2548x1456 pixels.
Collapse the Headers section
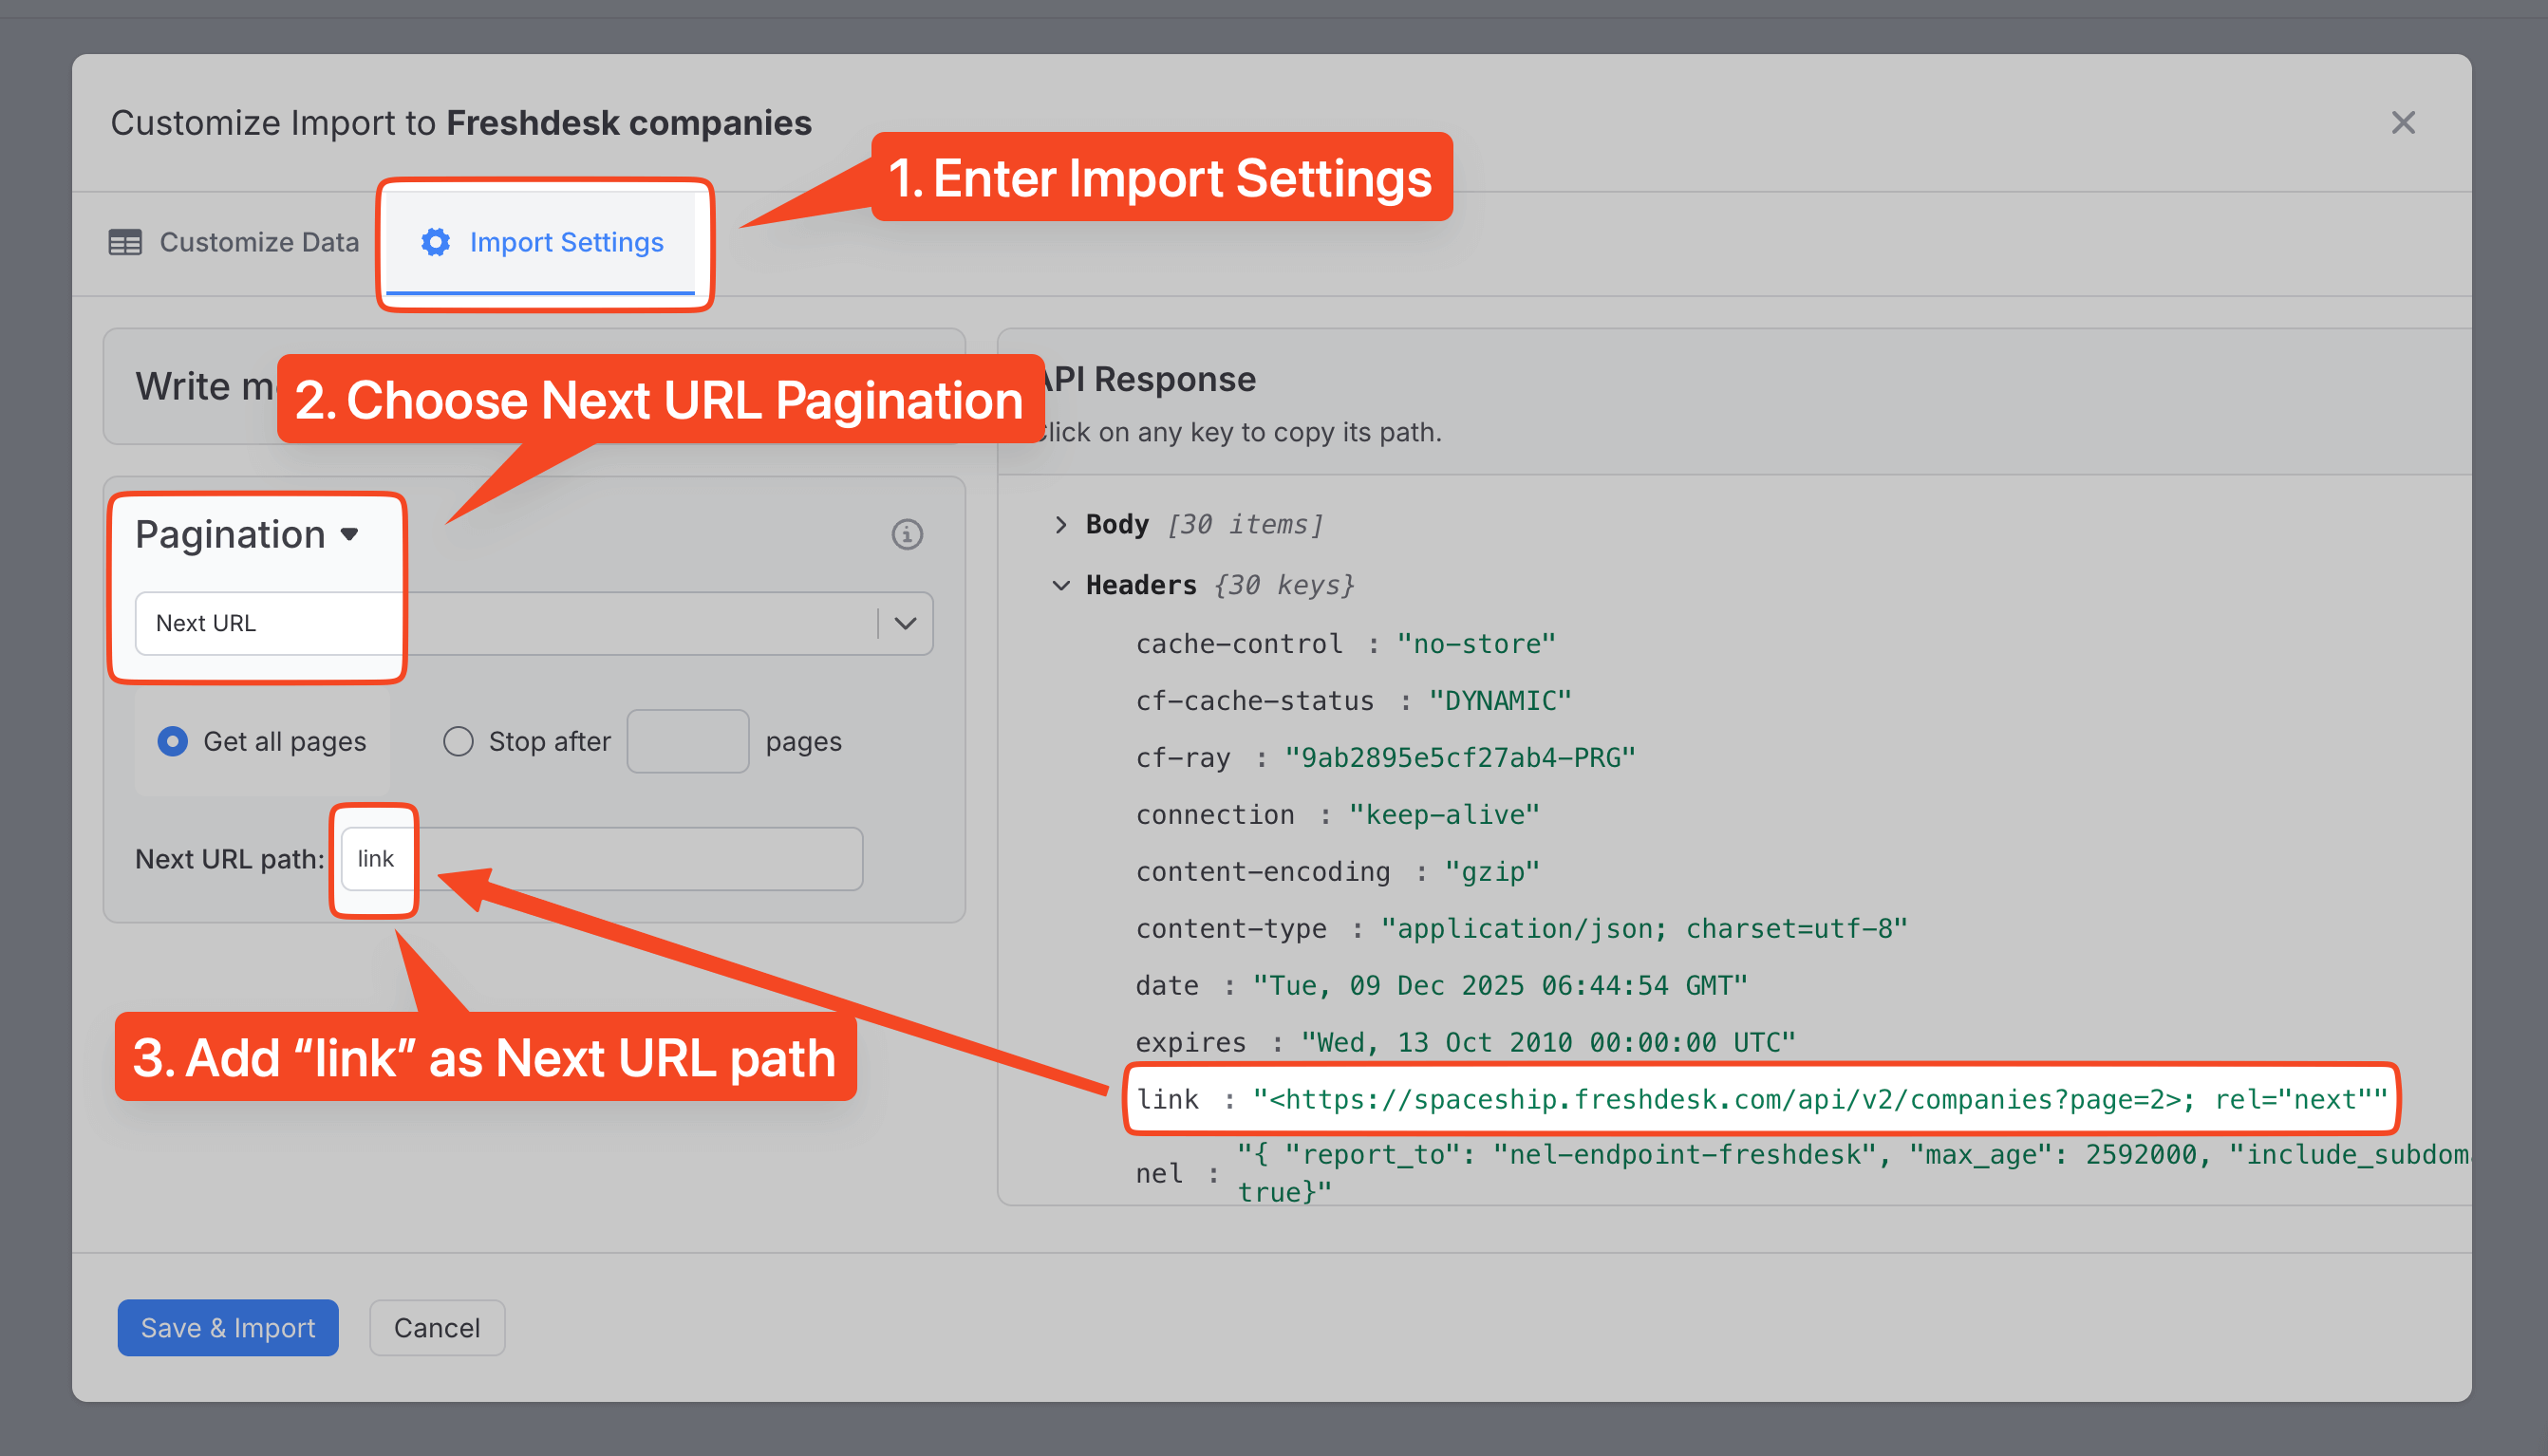tap(1061, 585)
